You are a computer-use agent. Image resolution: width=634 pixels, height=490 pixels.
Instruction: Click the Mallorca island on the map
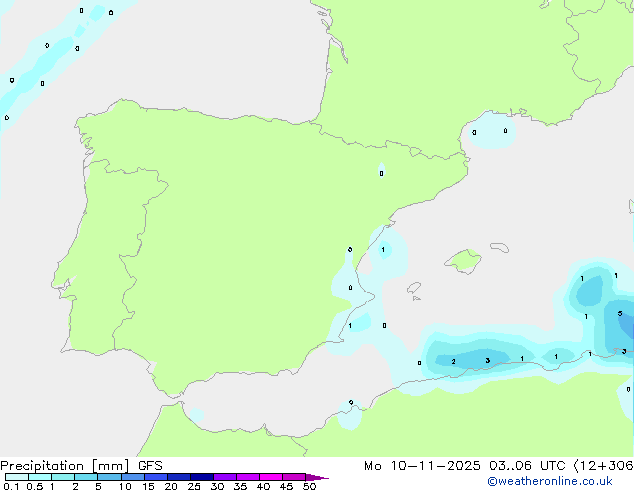coord(464,261)
